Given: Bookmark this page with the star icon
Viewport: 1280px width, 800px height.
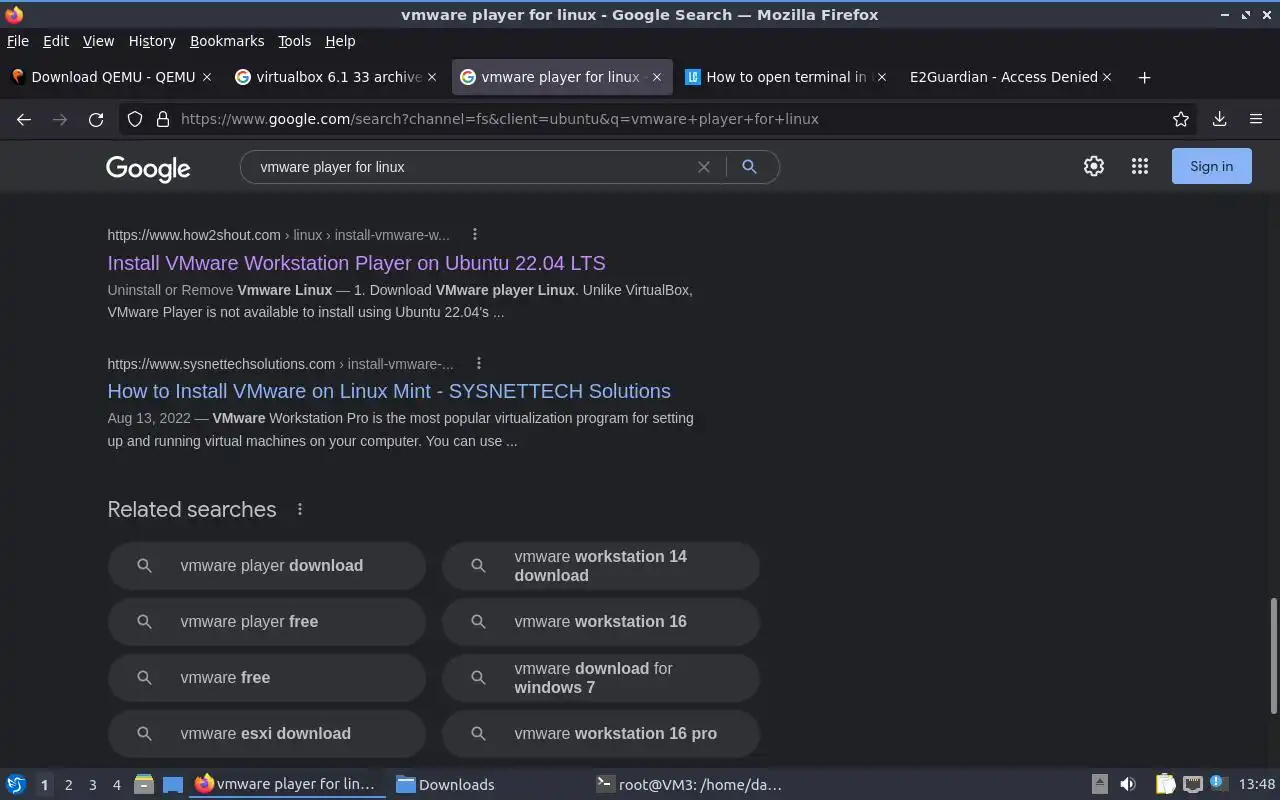Looking at the screenshot, I should 1181,119.
